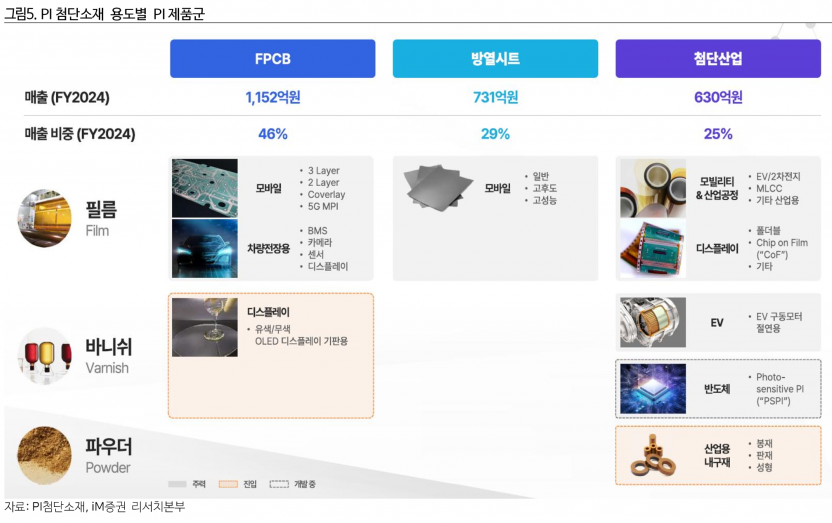Click the 5G MPI bullet item
Screen dimensions: 832x523
(323, 206)
